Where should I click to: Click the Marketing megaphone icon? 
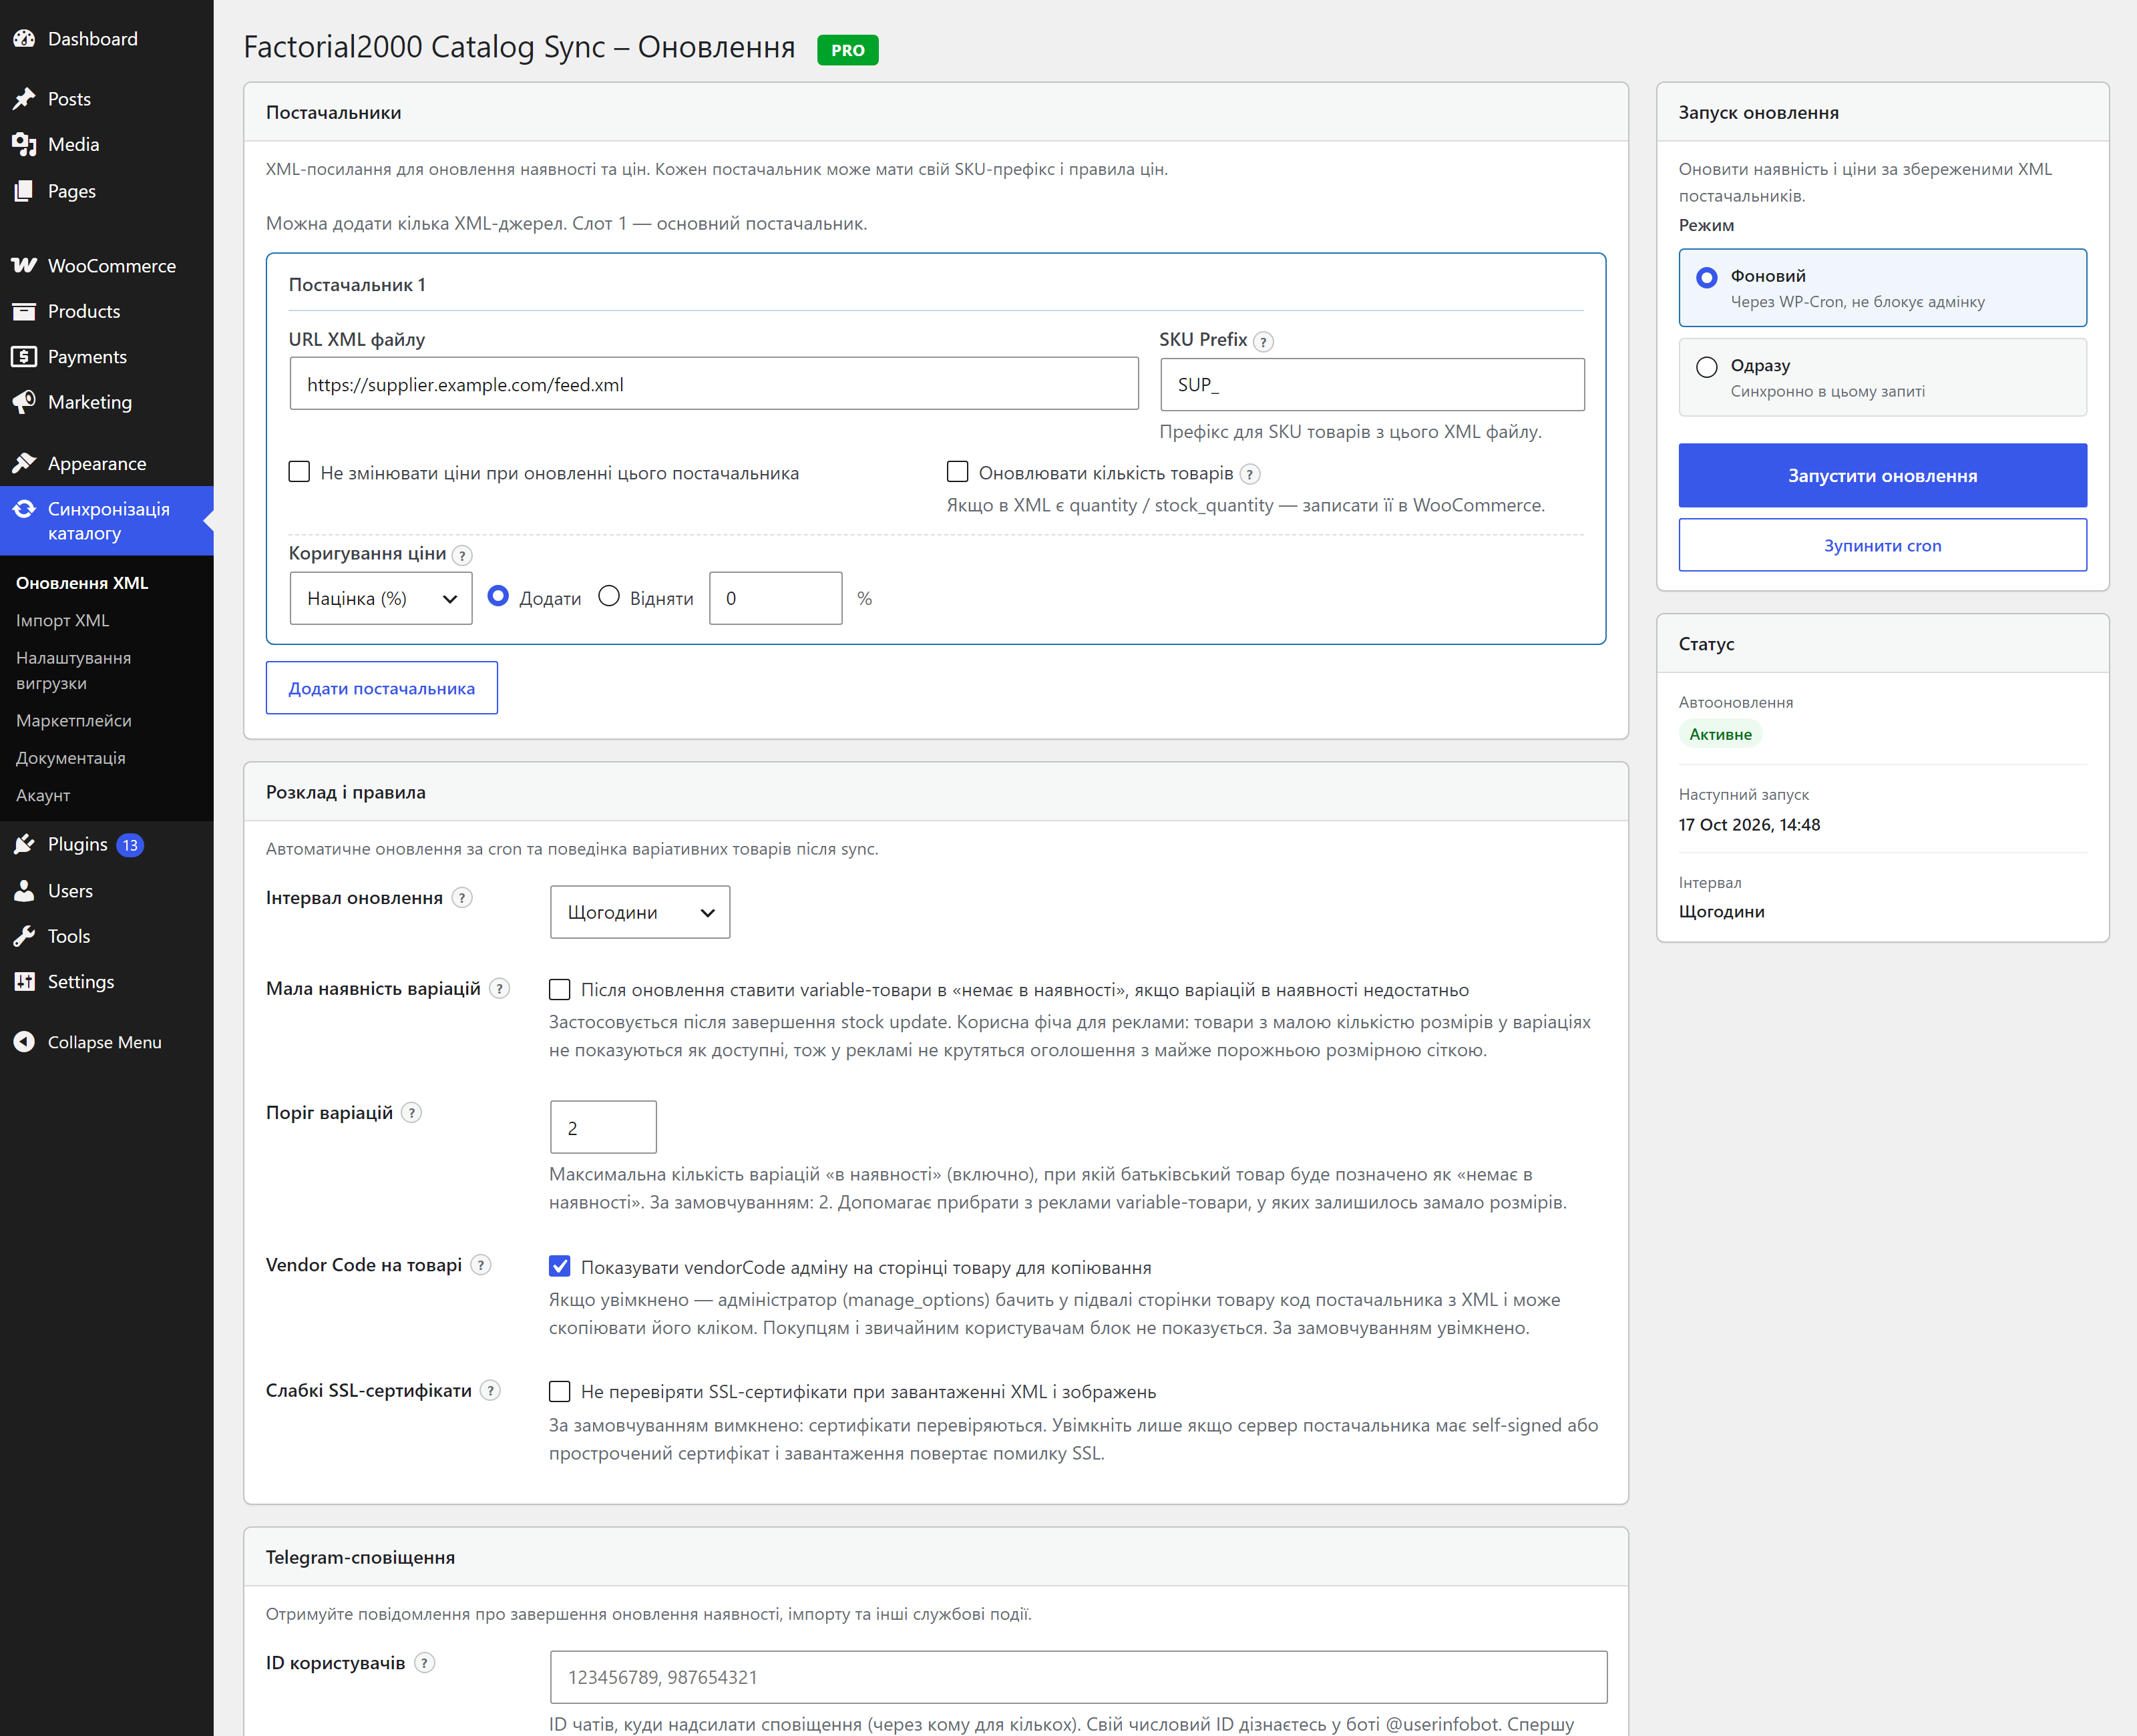(24, 402)
